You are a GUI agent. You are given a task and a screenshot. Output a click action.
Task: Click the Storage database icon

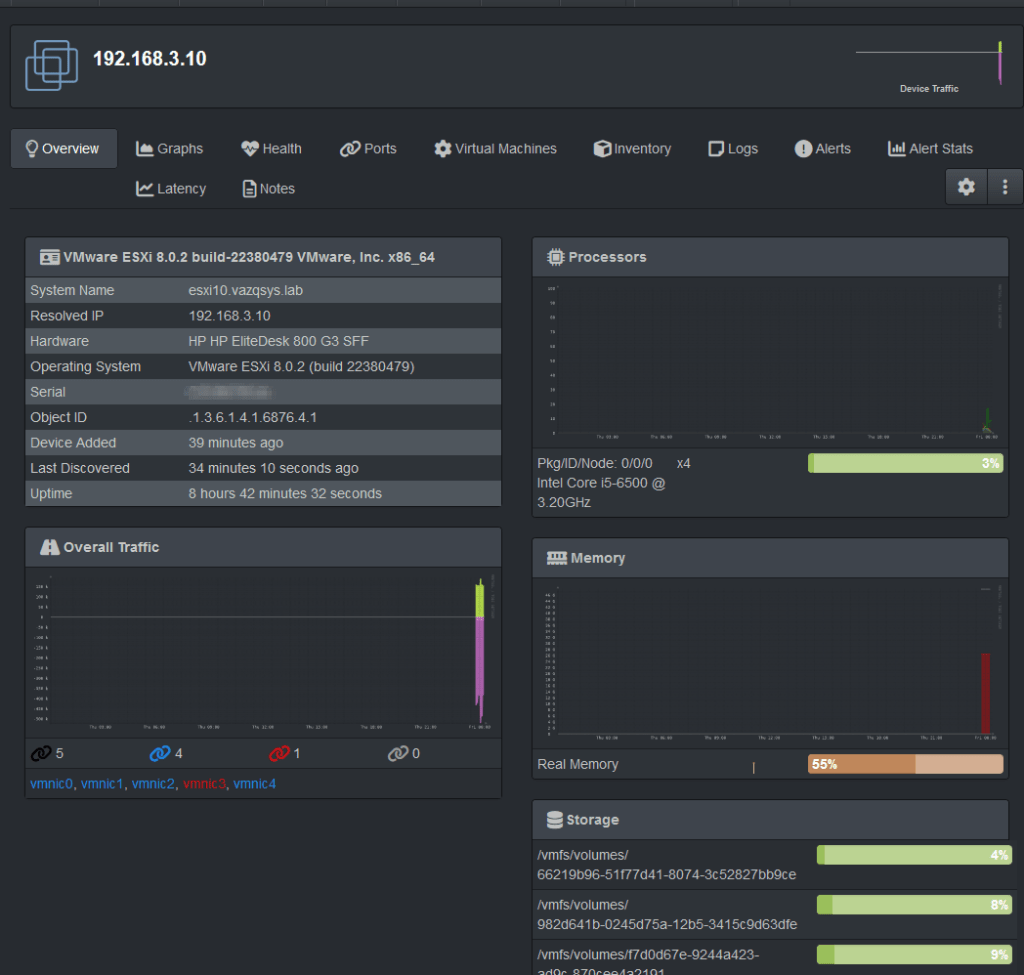554,820
